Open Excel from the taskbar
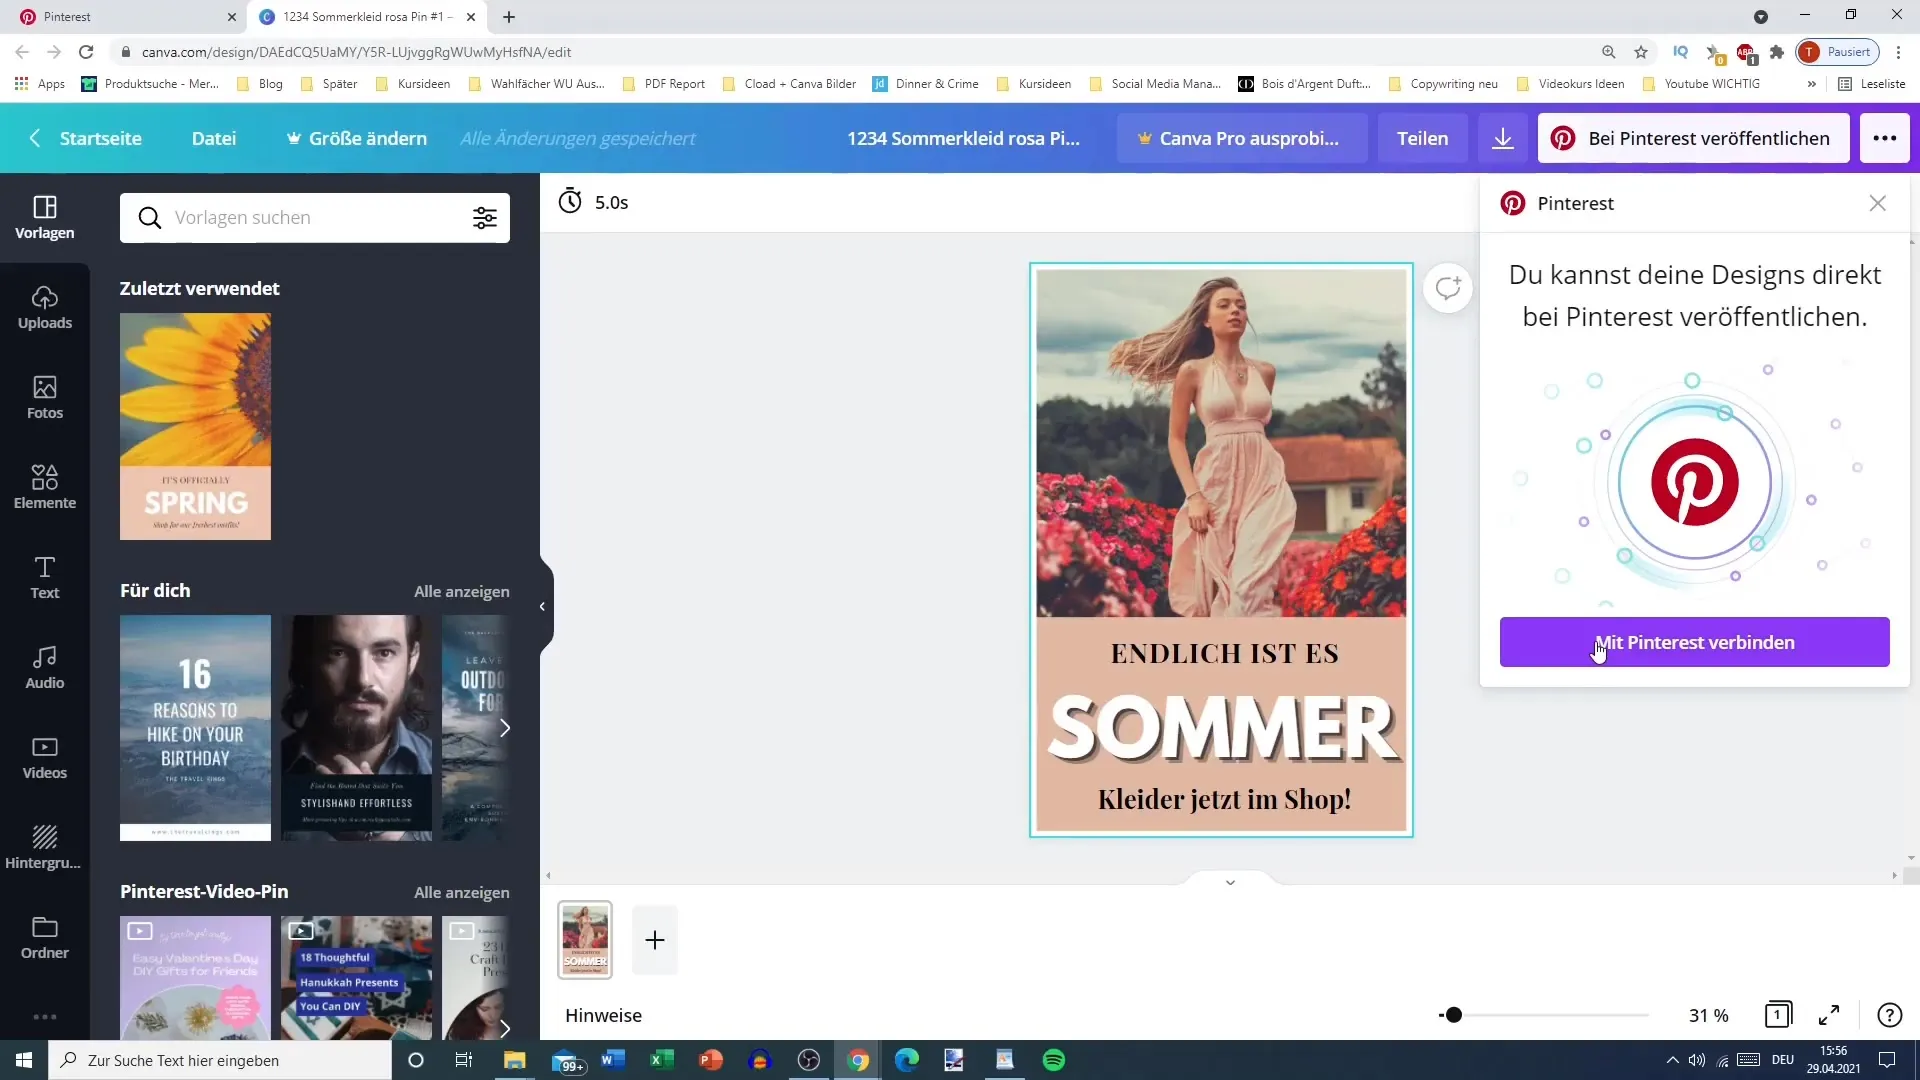This screenshot has width=1920, height=1080. (x=662, y=1060)
